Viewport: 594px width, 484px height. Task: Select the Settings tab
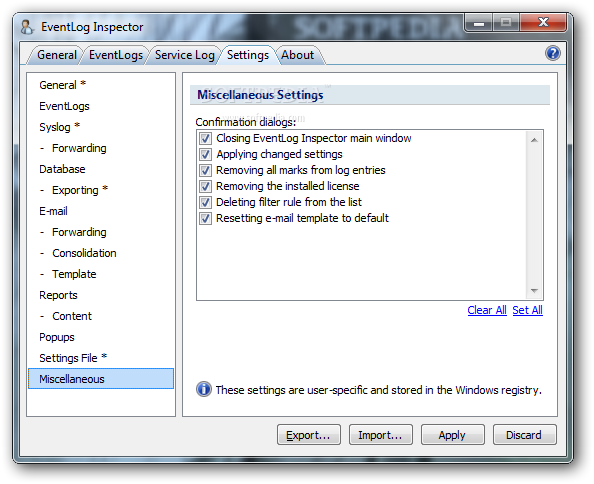click(x=248, y=55)
